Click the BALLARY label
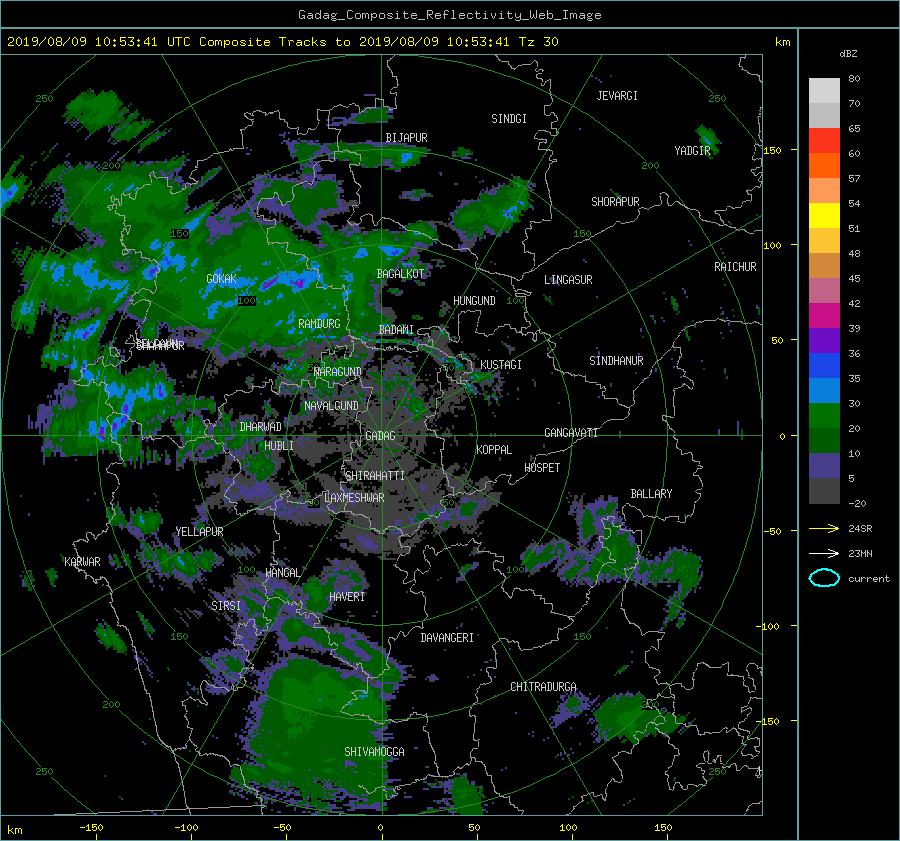This screenshot has width=900, height=841. (651, 494)
